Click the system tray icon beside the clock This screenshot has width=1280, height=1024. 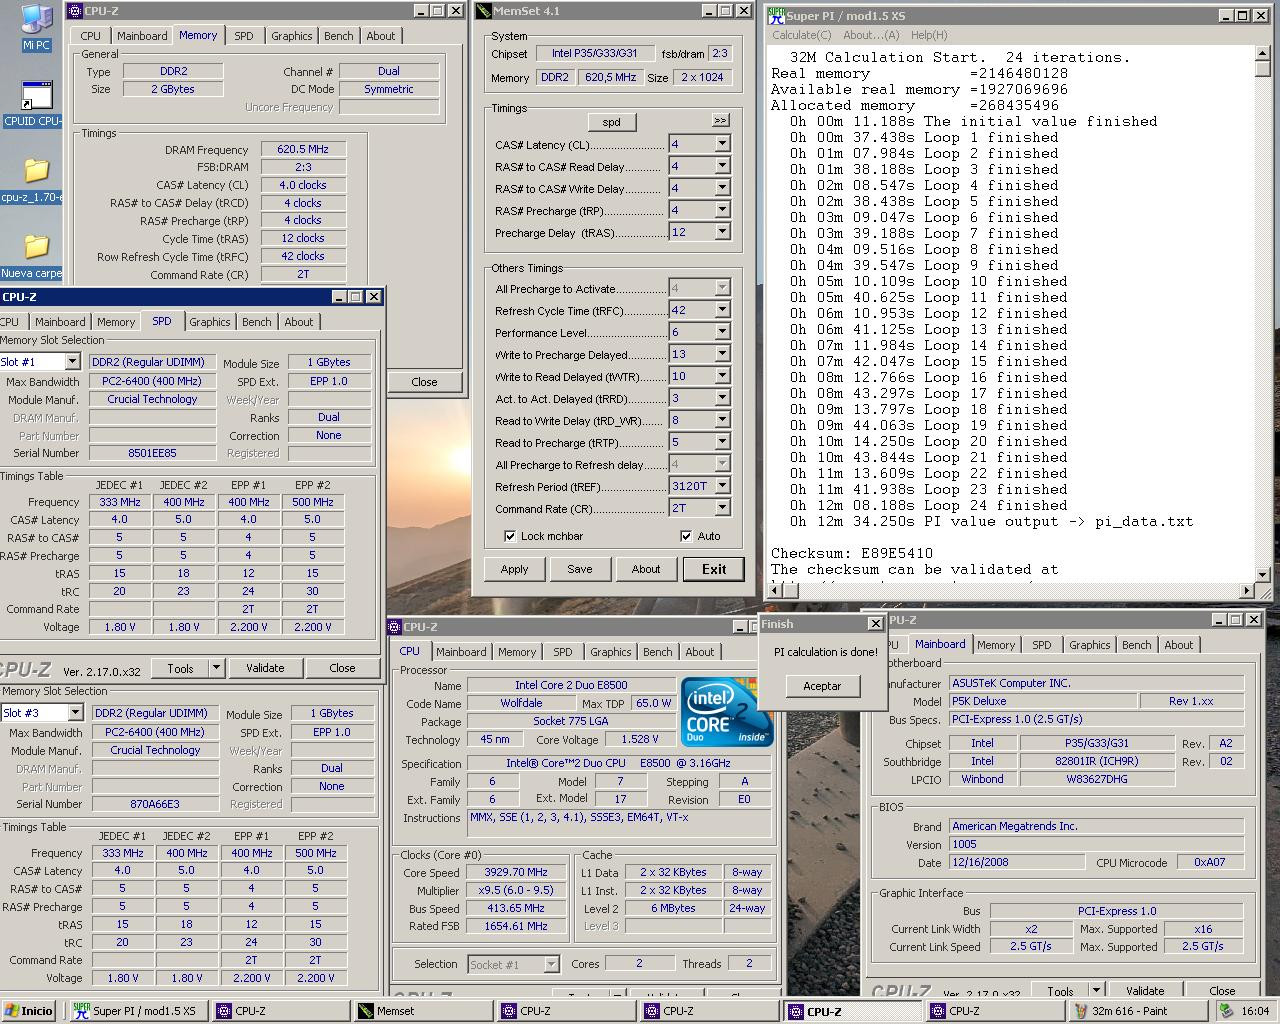tap(1225, 1011)
